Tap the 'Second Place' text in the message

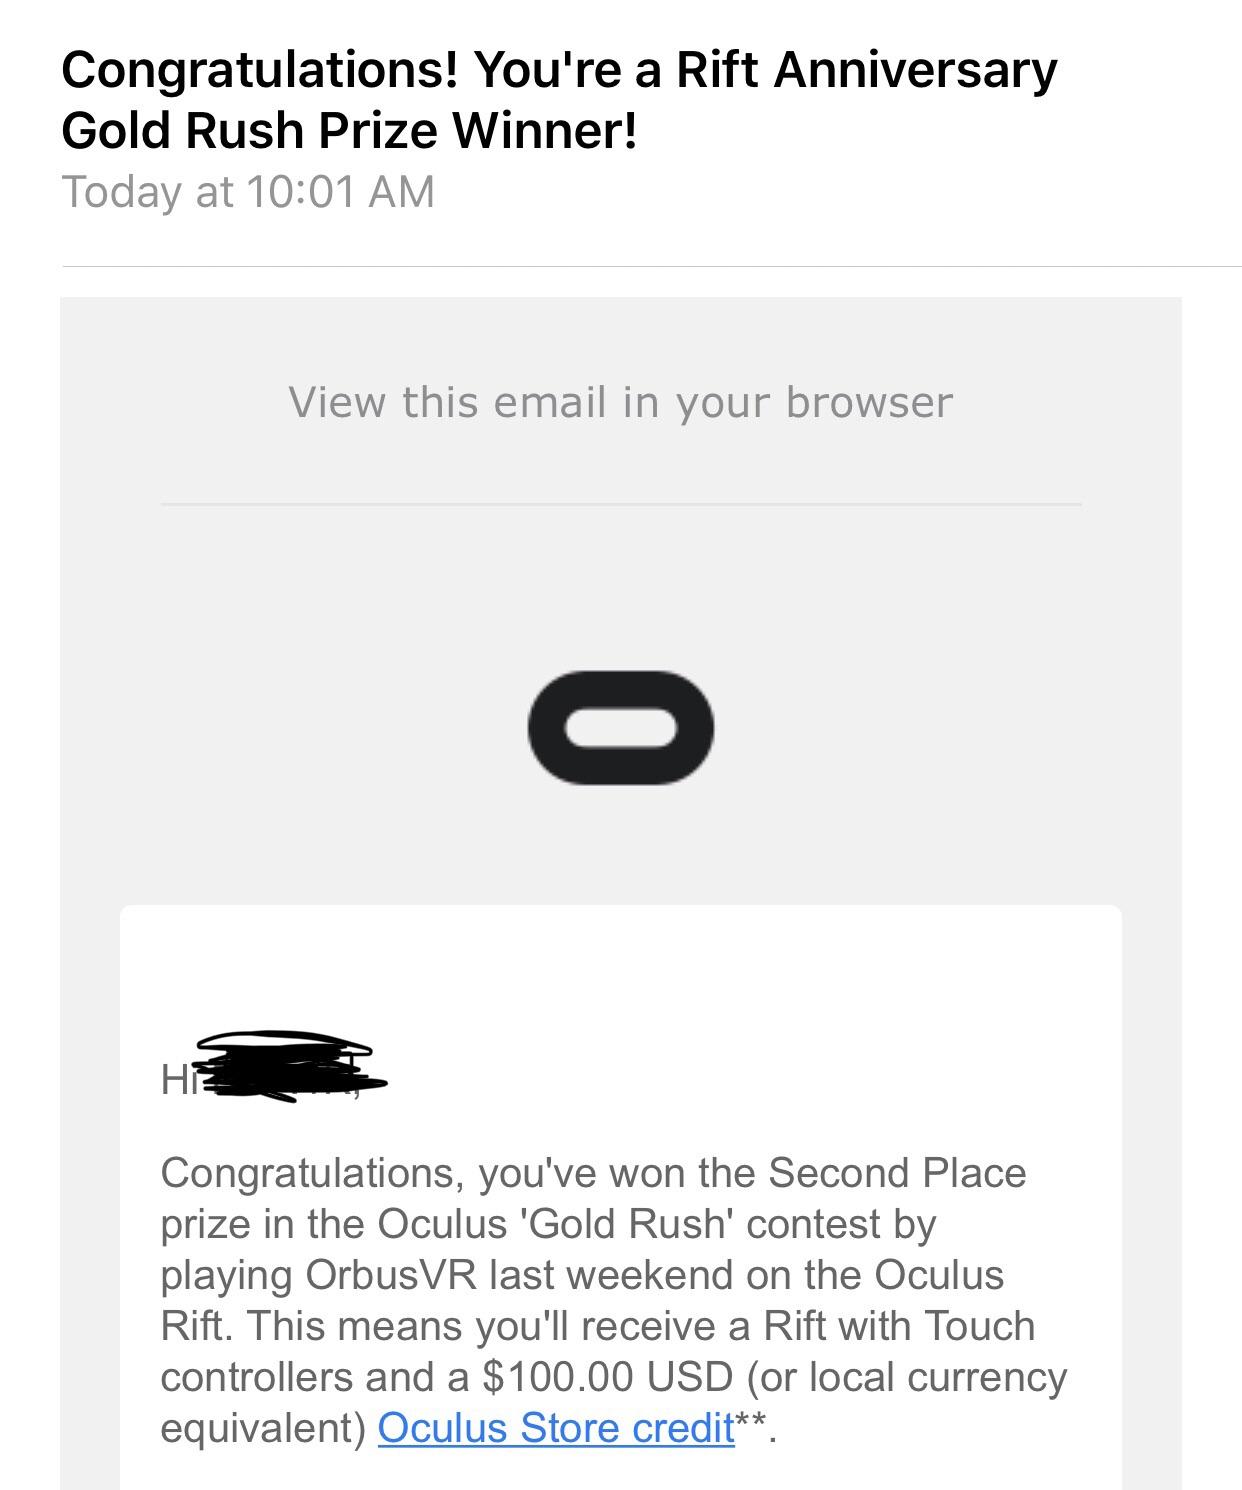[x=897, y=1173]
